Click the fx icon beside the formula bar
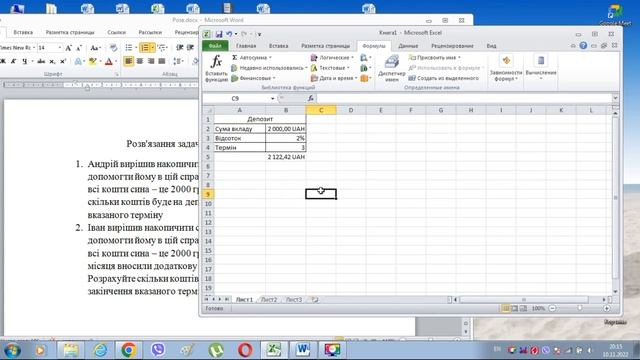640x360 pixels. tap(311, 98)
